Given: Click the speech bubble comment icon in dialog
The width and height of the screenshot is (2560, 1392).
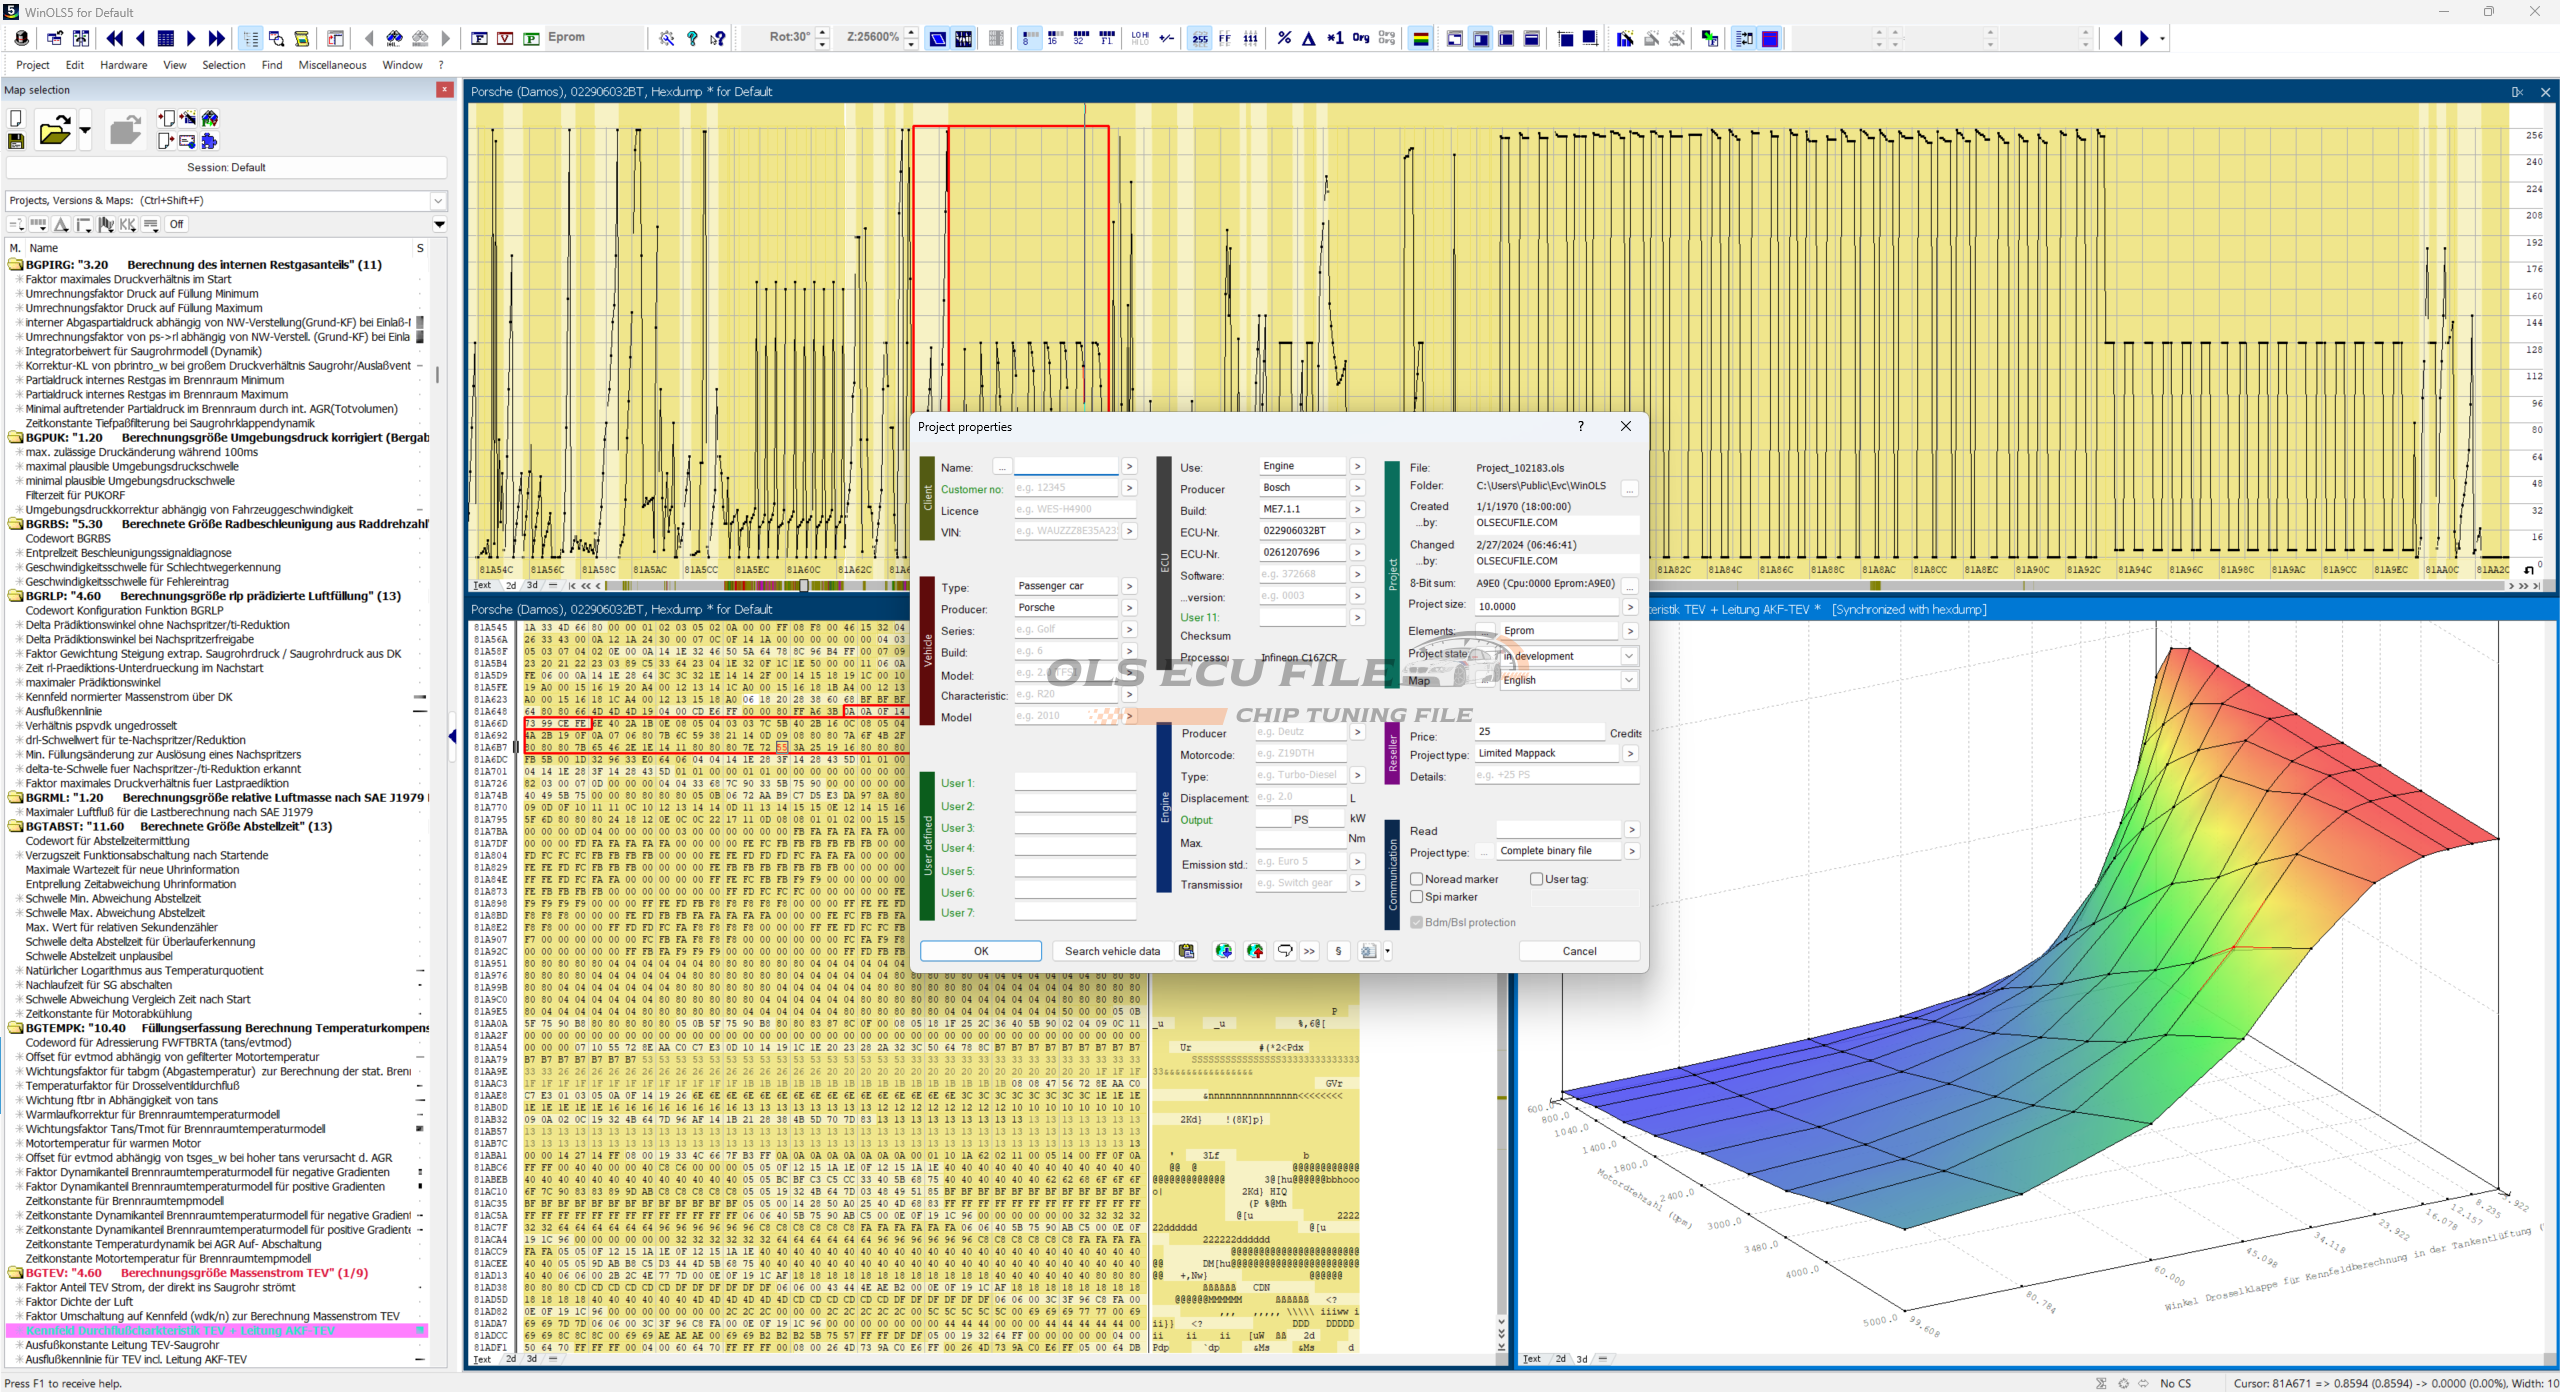Looking at the screenshot, I should [1285, 951].
